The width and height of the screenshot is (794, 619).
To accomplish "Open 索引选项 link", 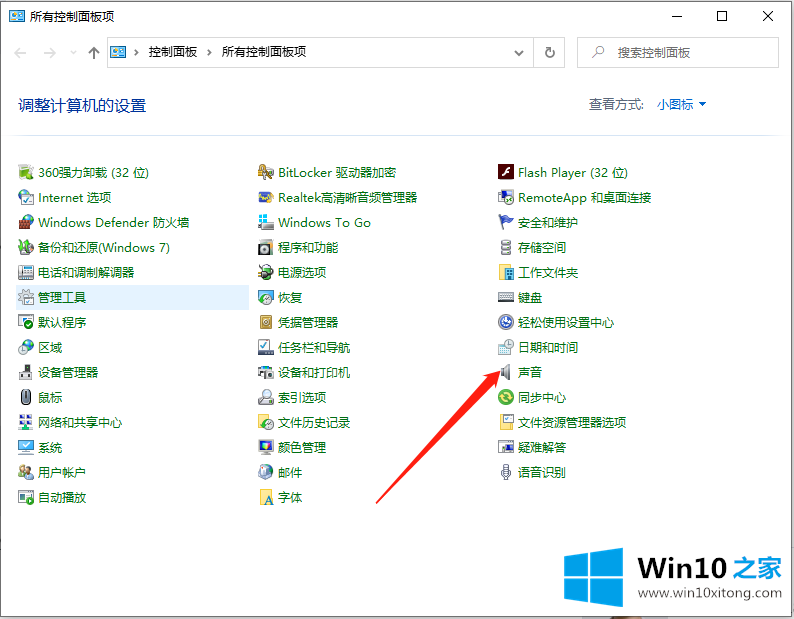I will (302, 397).
